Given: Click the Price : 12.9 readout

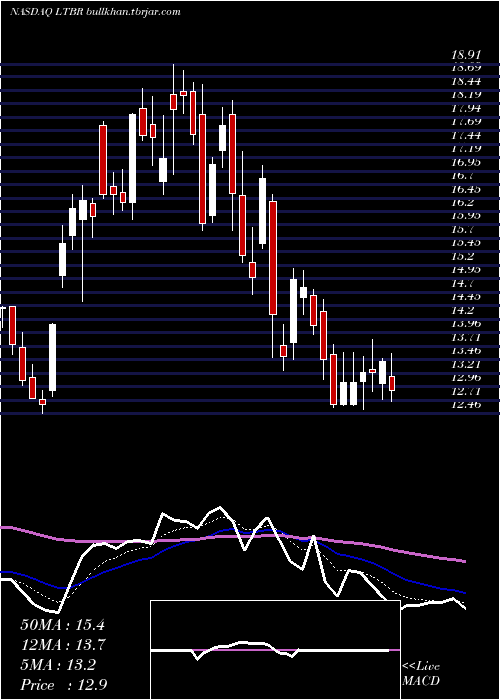Looking at the screenshot, I should coord(63,685).
